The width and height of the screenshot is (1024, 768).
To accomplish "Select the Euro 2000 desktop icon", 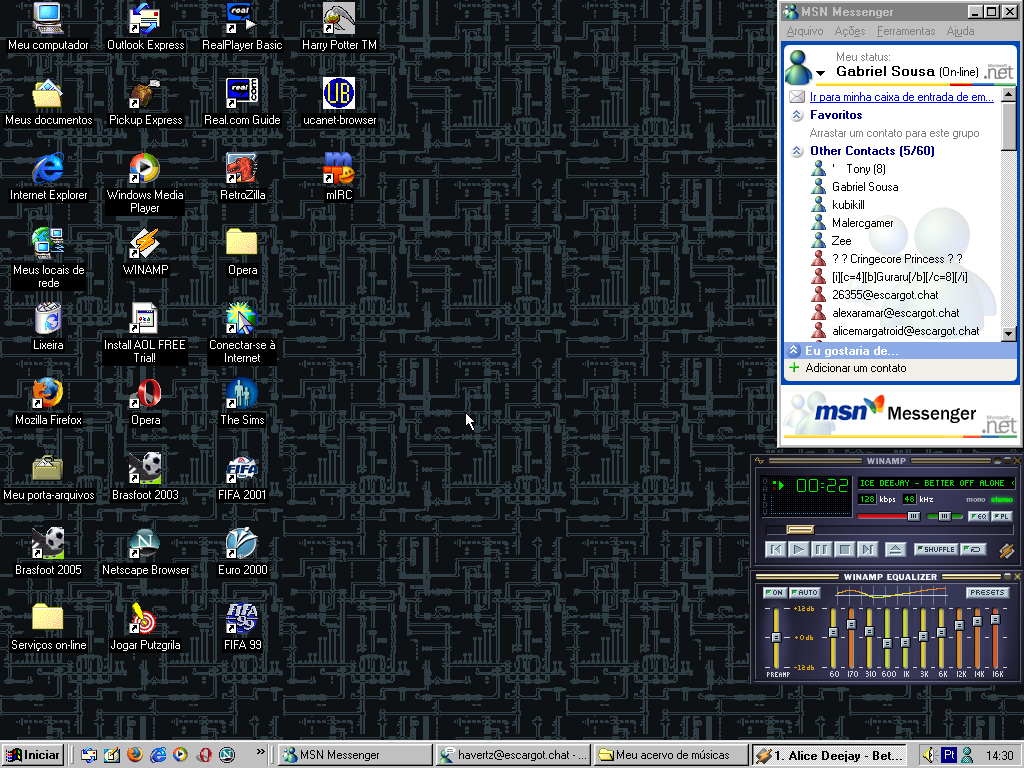I will (x=242, y=552).
